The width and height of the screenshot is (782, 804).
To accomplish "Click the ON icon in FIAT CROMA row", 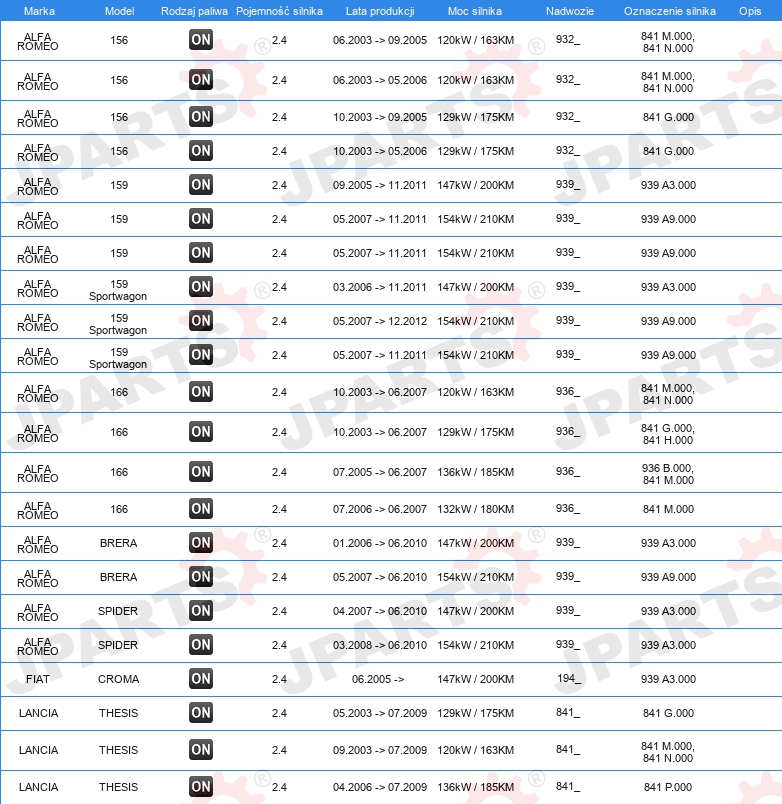I will [x=200, y=678].
